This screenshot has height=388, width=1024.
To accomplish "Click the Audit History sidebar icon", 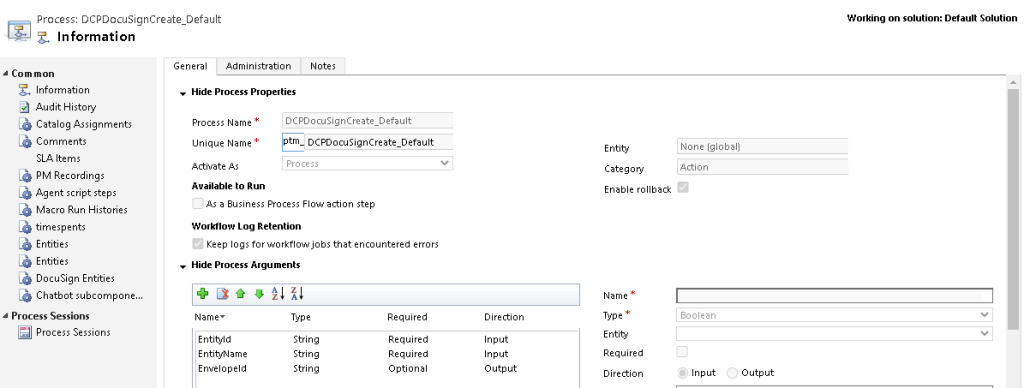I will coord(25,107).
